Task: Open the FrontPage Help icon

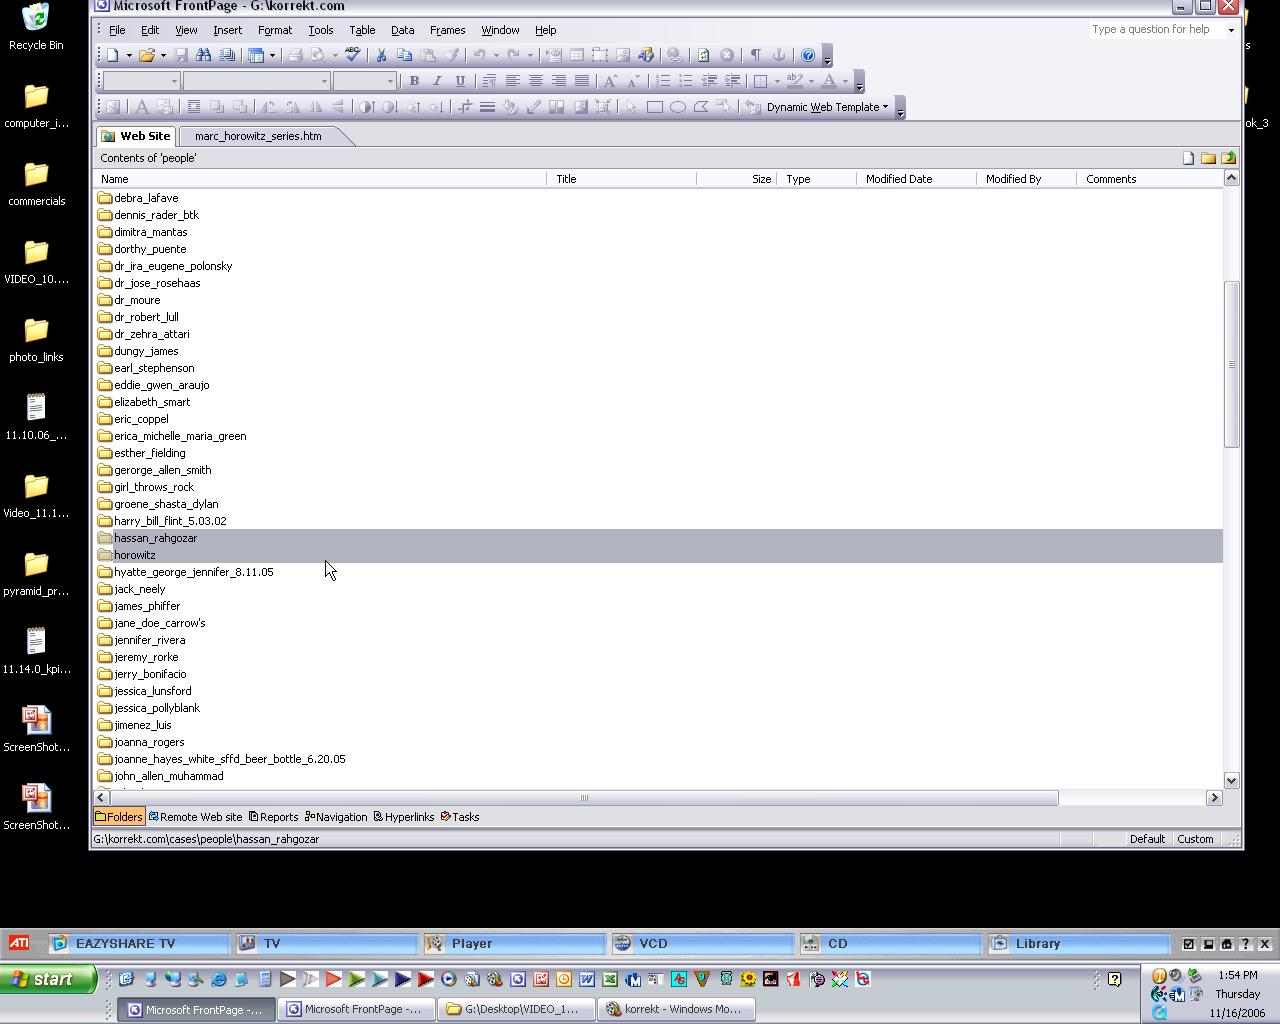Action: click(808, 55)
